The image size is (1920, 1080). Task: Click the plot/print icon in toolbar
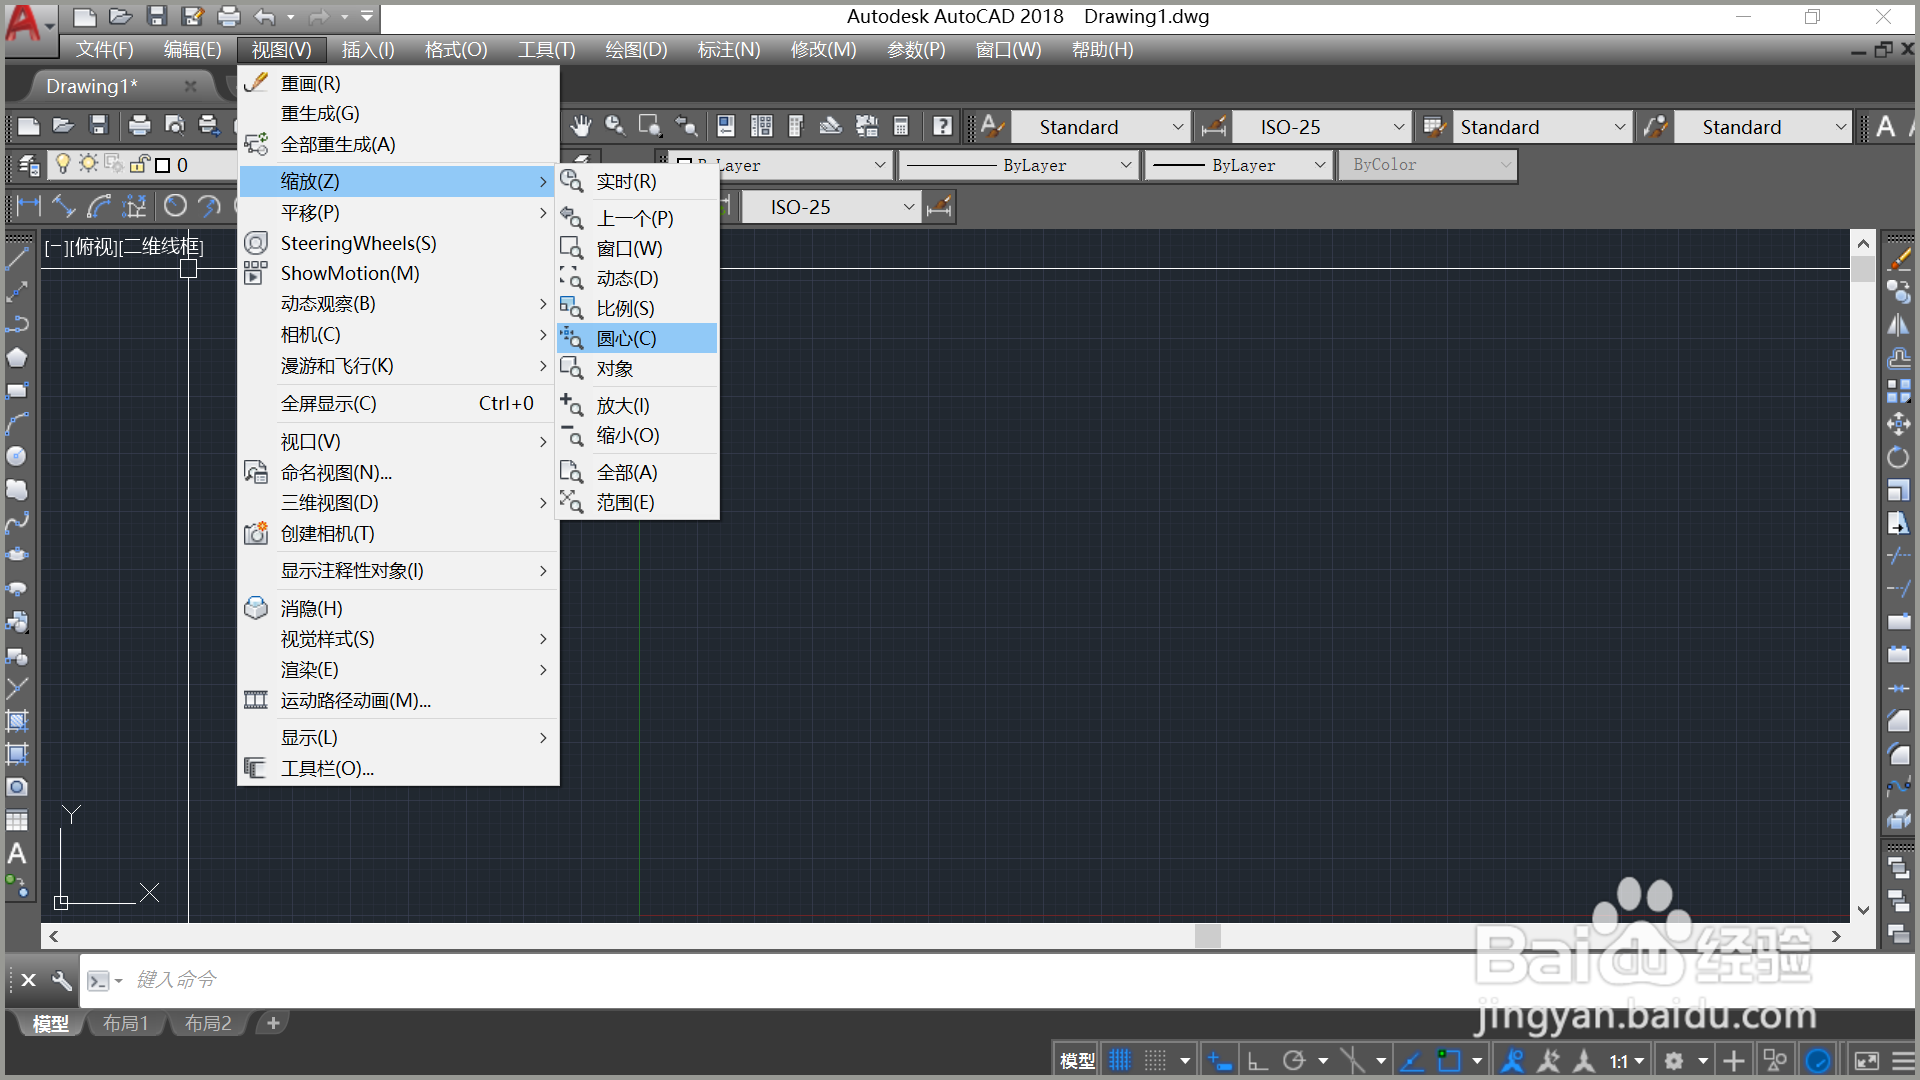coord(139,126)
